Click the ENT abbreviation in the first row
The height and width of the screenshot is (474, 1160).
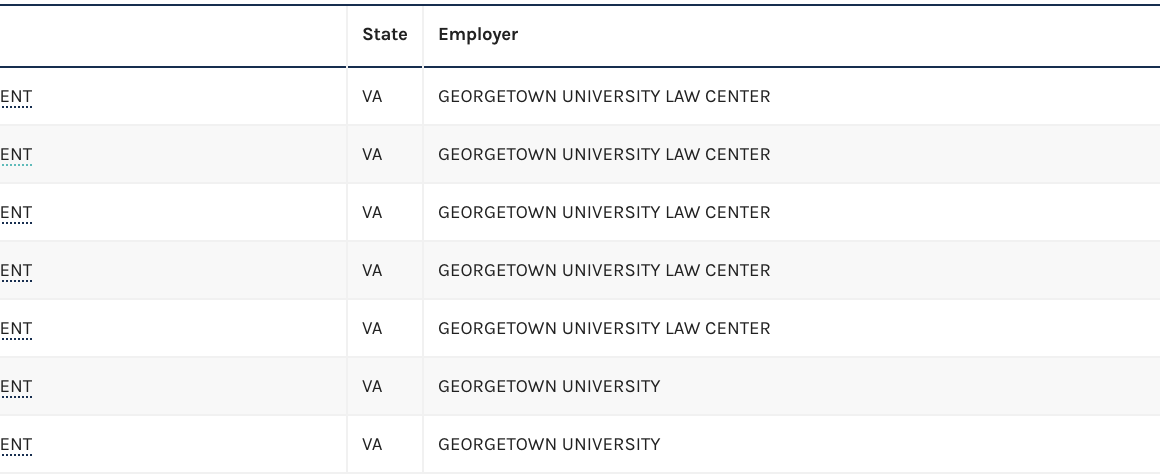click(16, 97)
